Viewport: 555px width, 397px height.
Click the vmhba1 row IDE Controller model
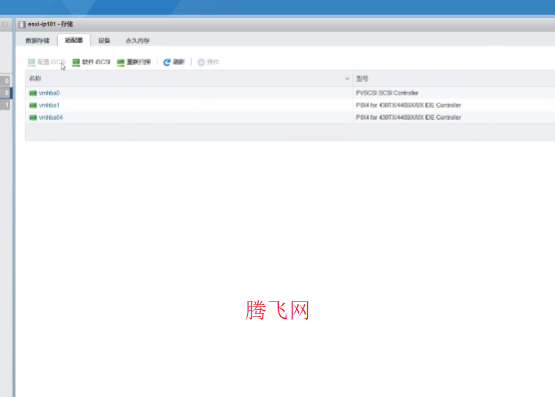(408, 105)
